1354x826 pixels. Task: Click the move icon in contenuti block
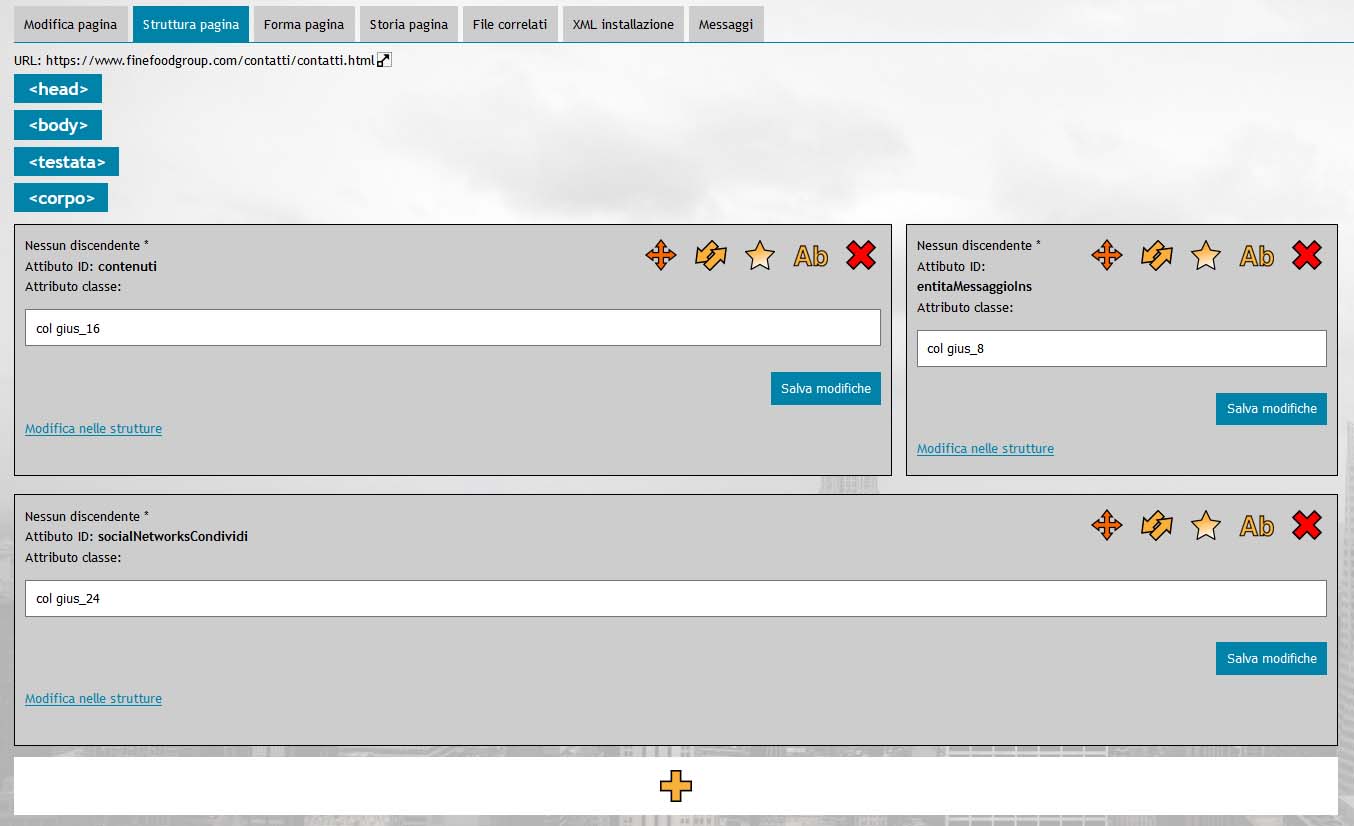coord(661,256)
